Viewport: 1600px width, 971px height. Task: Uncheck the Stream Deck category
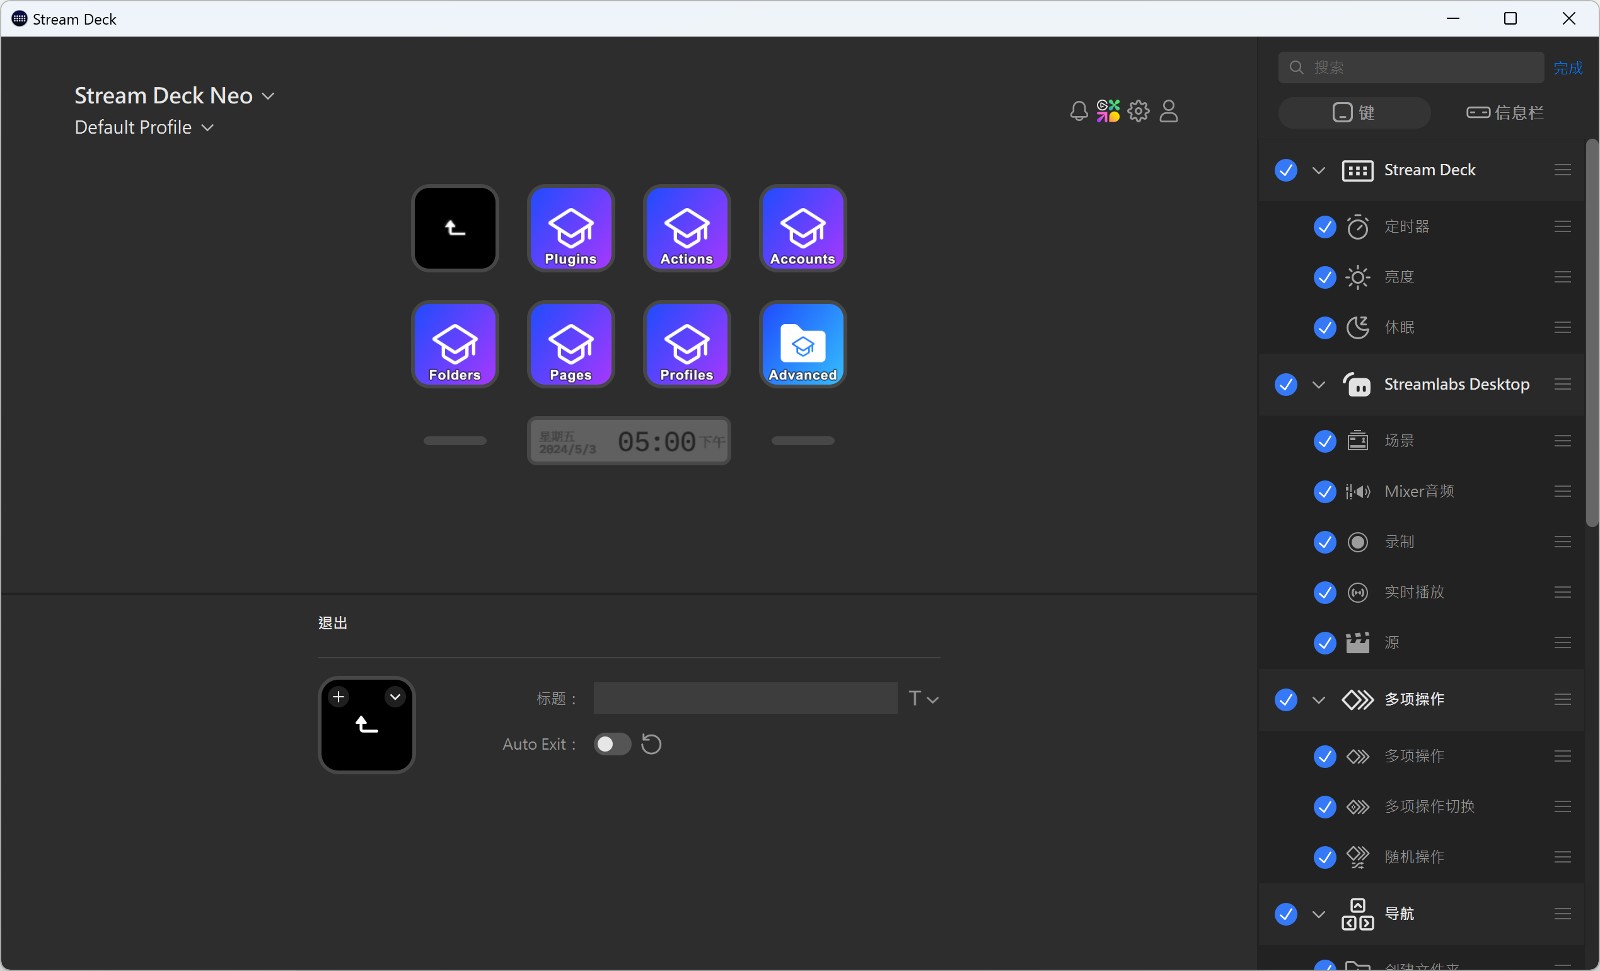1286,170
